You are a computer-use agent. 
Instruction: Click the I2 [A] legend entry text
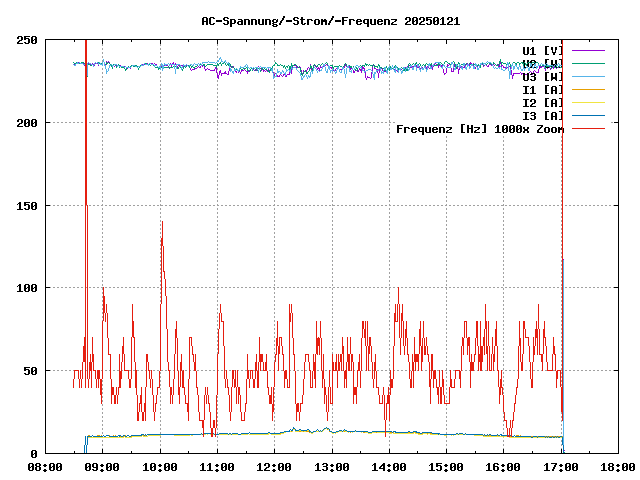(x=542, y=102)
